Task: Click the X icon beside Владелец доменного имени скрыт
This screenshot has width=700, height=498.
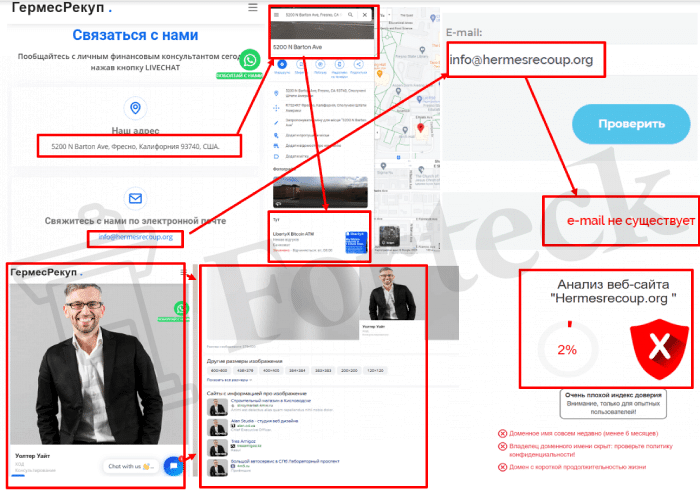Action: click(502, 446)
